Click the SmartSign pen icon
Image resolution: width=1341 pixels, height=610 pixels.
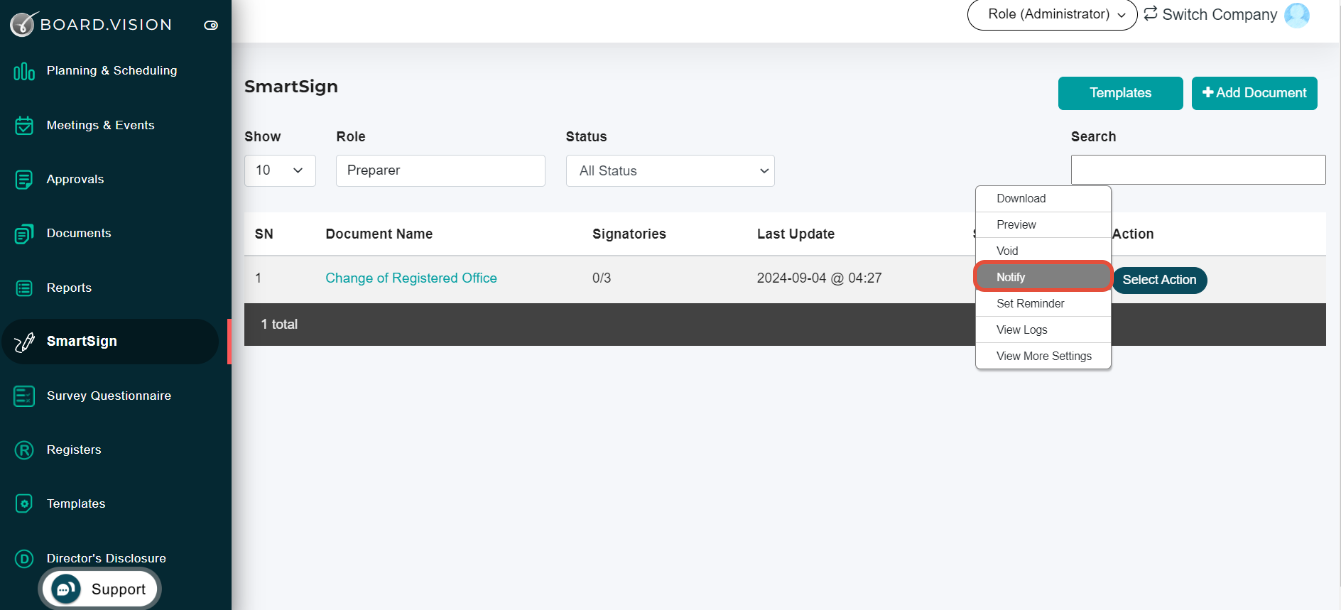pyautogui.click(x=24, y=342)
